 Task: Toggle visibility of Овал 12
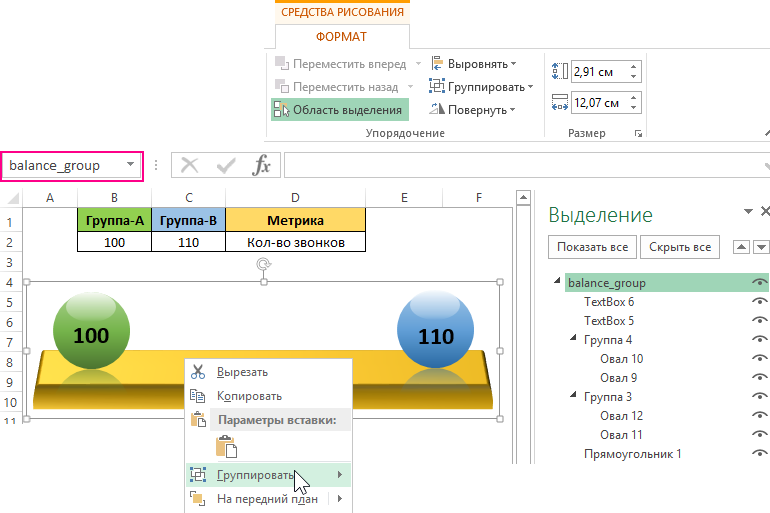click(x=760, y=415)
